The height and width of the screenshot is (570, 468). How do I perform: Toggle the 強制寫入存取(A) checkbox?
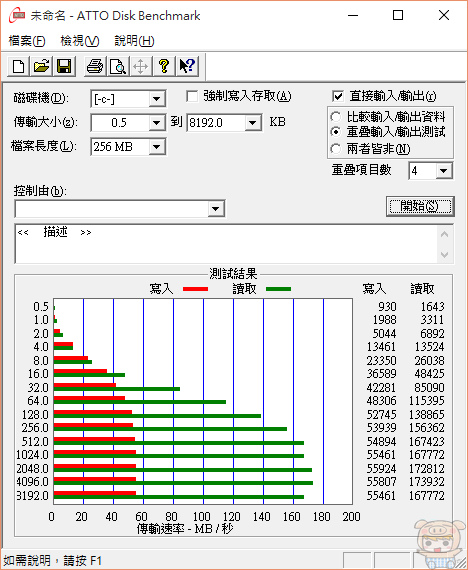click(192, 96)
